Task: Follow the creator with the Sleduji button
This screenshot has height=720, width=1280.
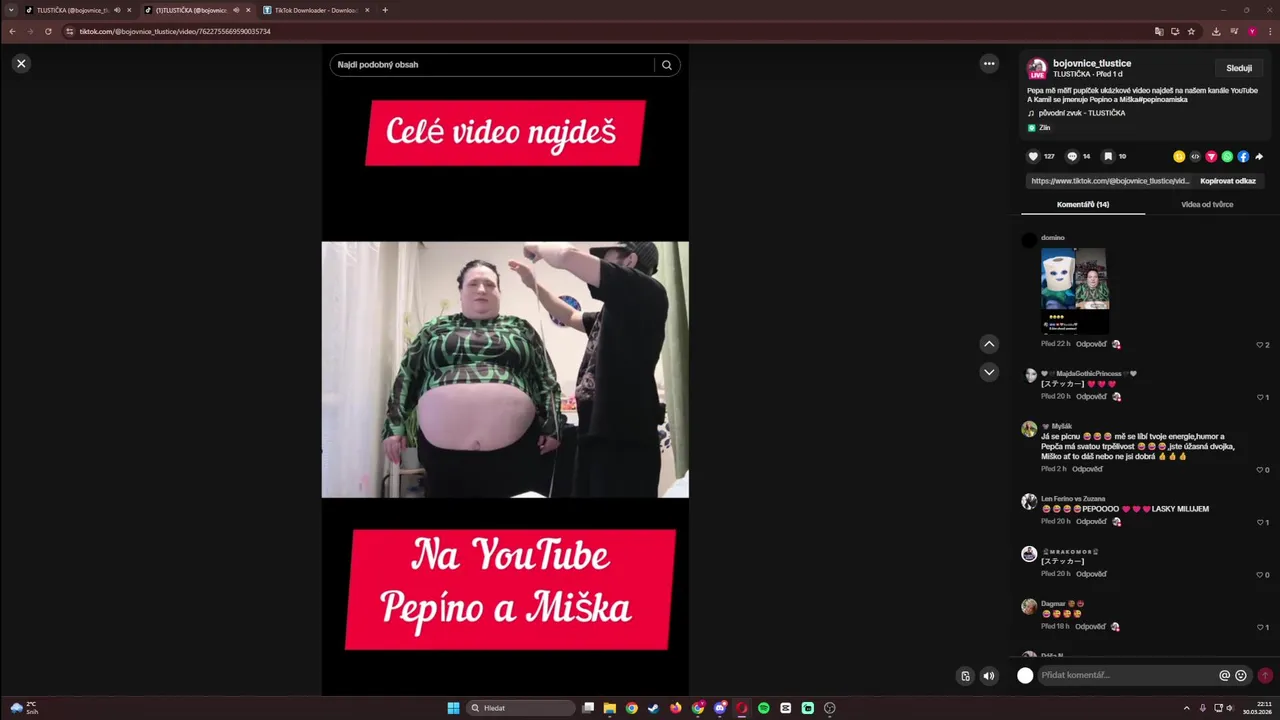Action: click(1239, 68)
